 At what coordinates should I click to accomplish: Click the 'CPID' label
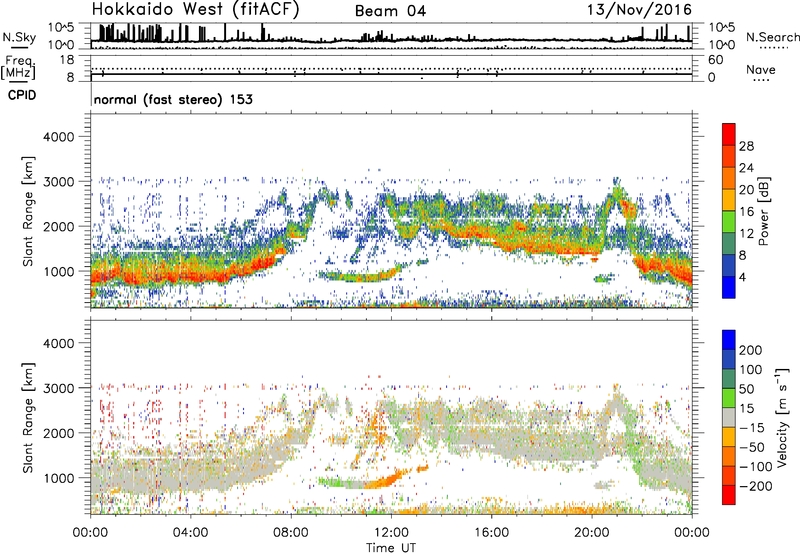tap(22, 95)
